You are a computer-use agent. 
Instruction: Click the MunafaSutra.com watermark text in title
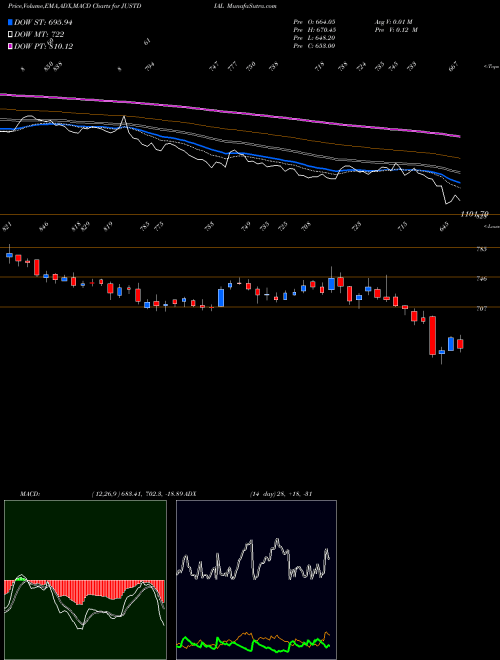coord(252,6)
